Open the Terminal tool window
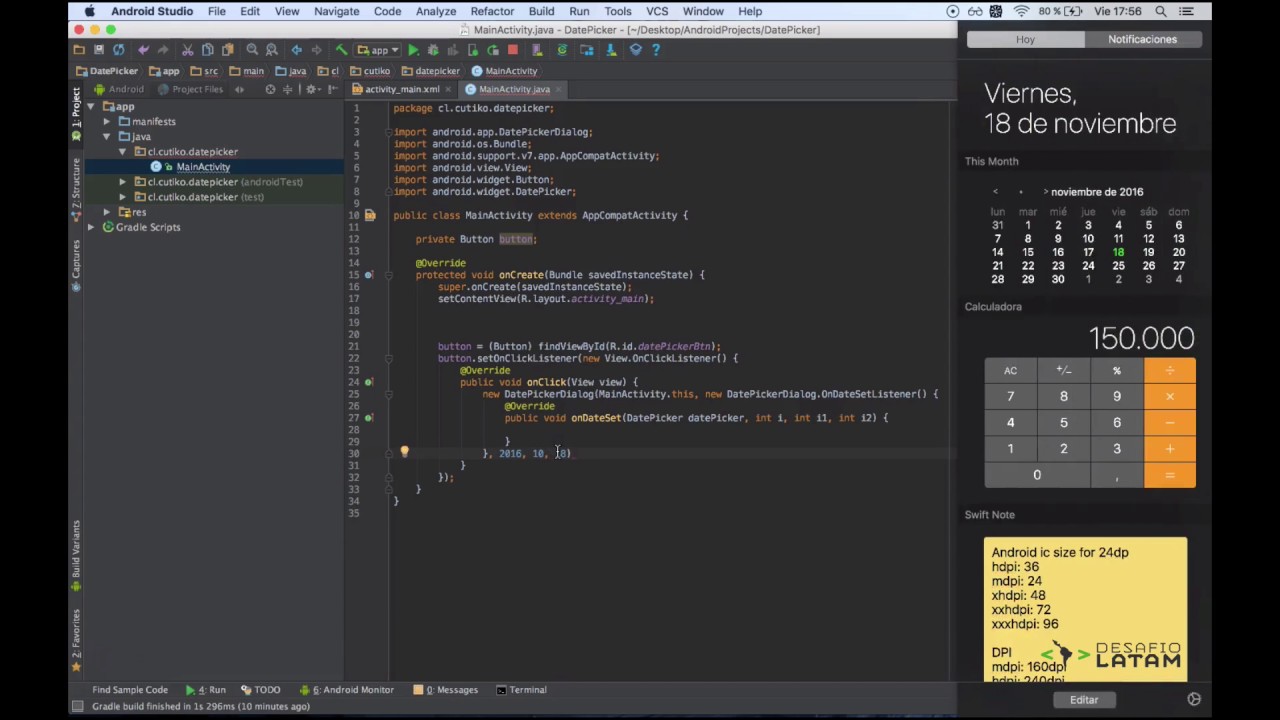The width and height of the screenshot is (1280, 720). coord(521,690)
